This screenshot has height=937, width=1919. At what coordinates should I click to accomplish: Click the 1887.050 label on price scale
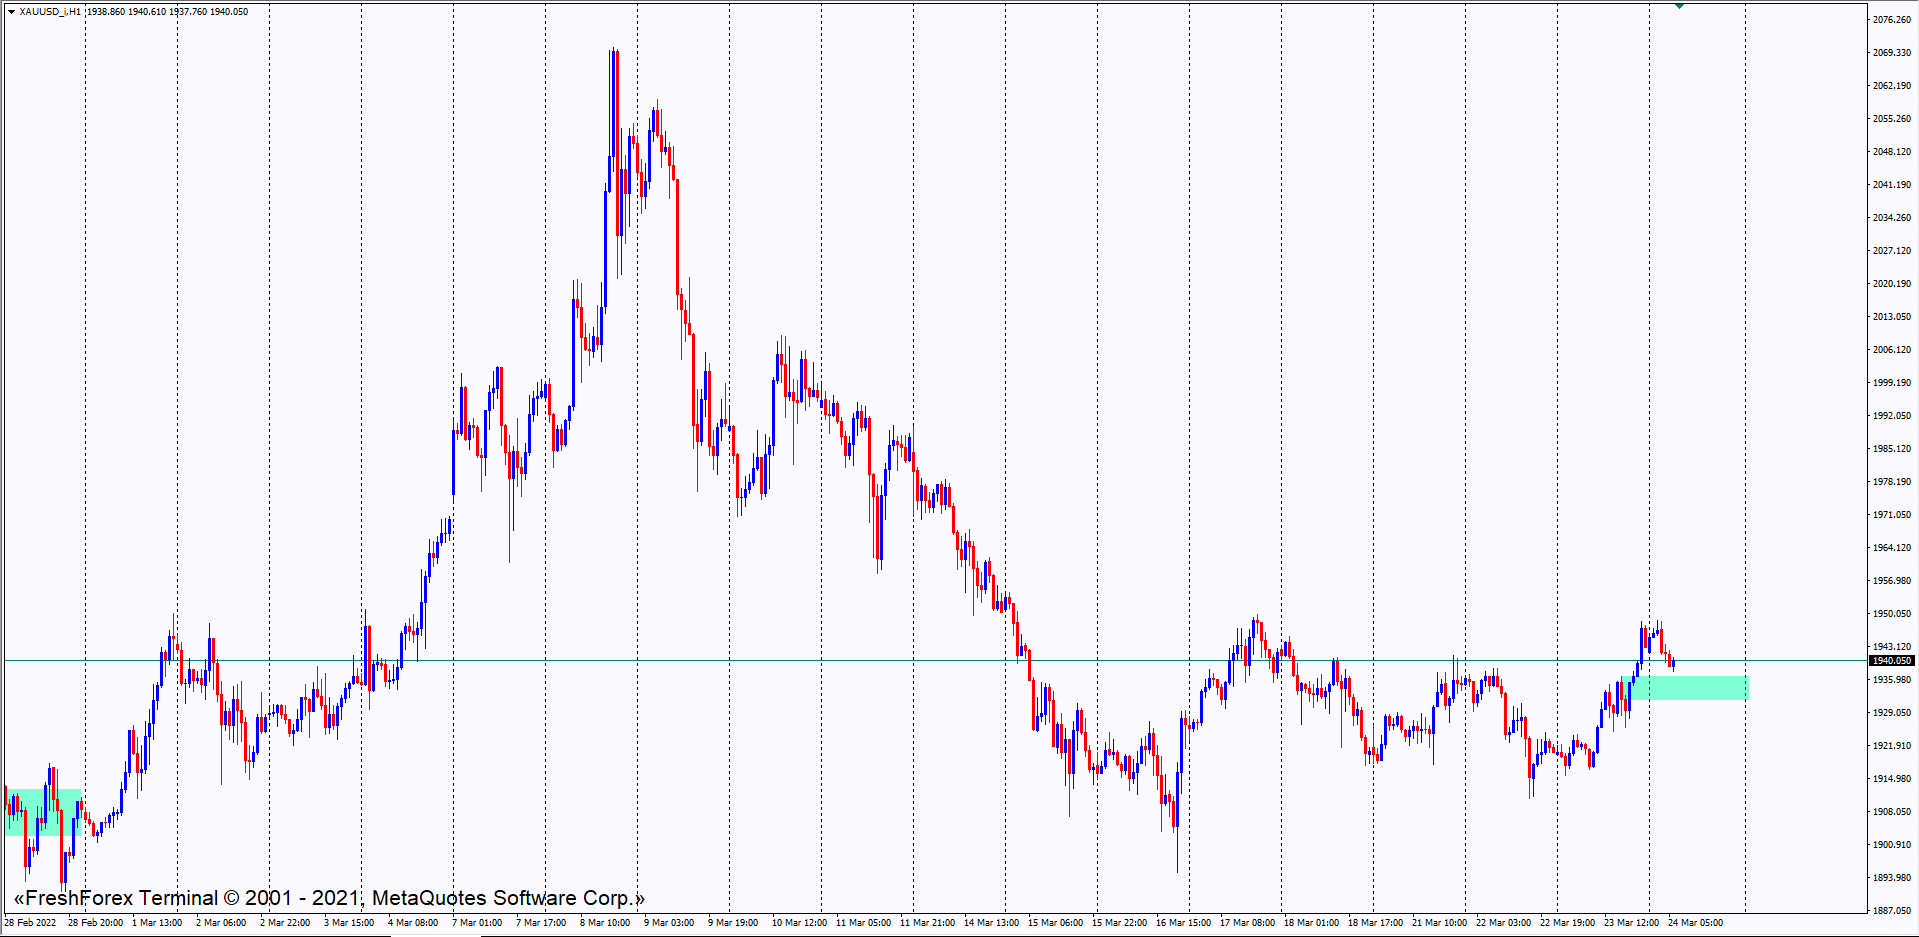(x=1891, y=911)
